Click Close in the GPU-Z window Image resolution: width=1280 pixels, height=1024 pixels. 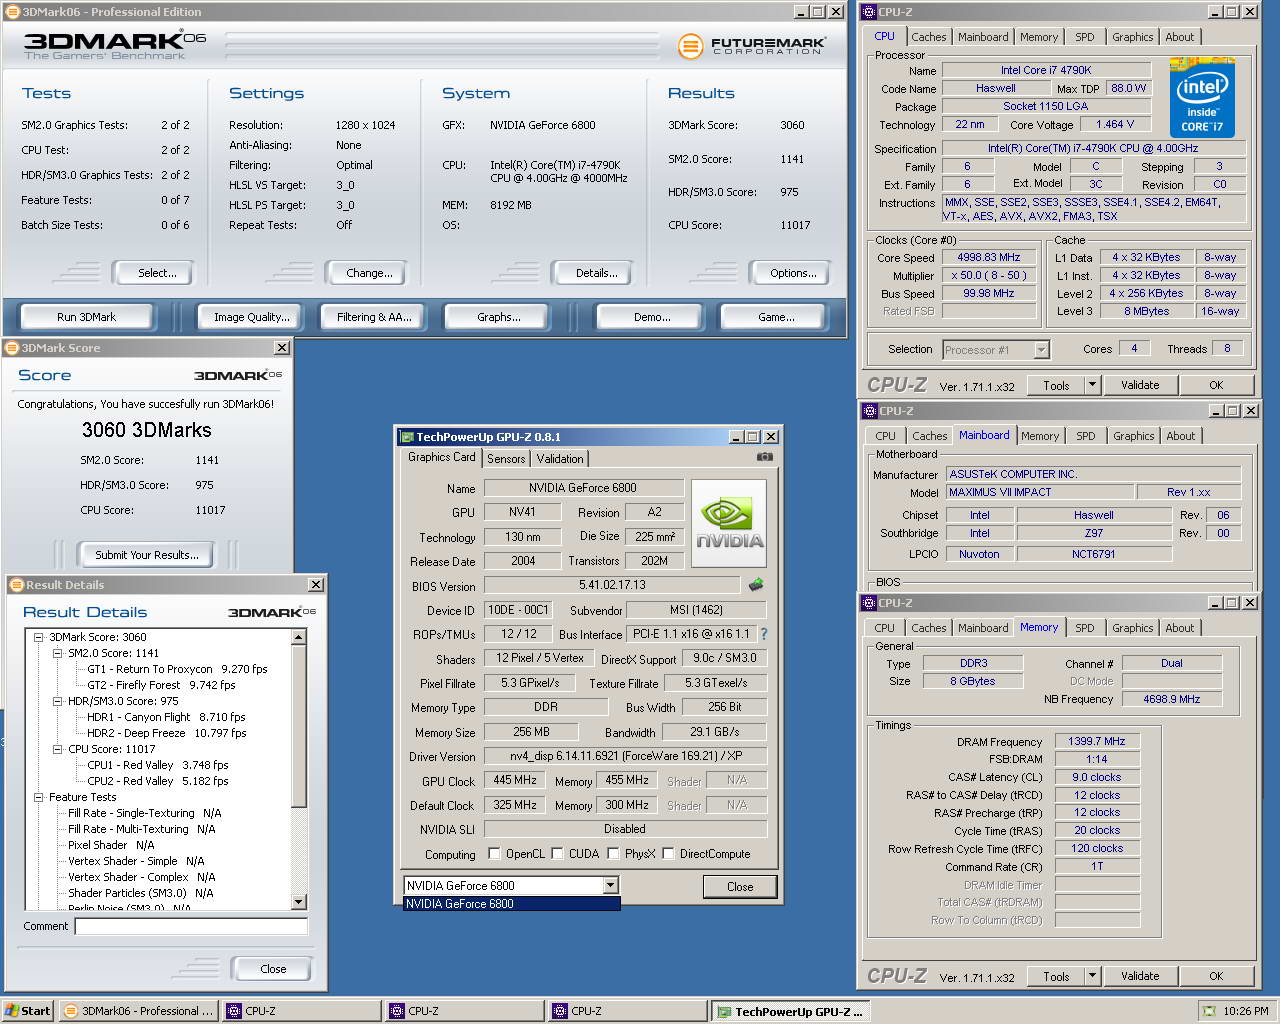tap(740, 887)
